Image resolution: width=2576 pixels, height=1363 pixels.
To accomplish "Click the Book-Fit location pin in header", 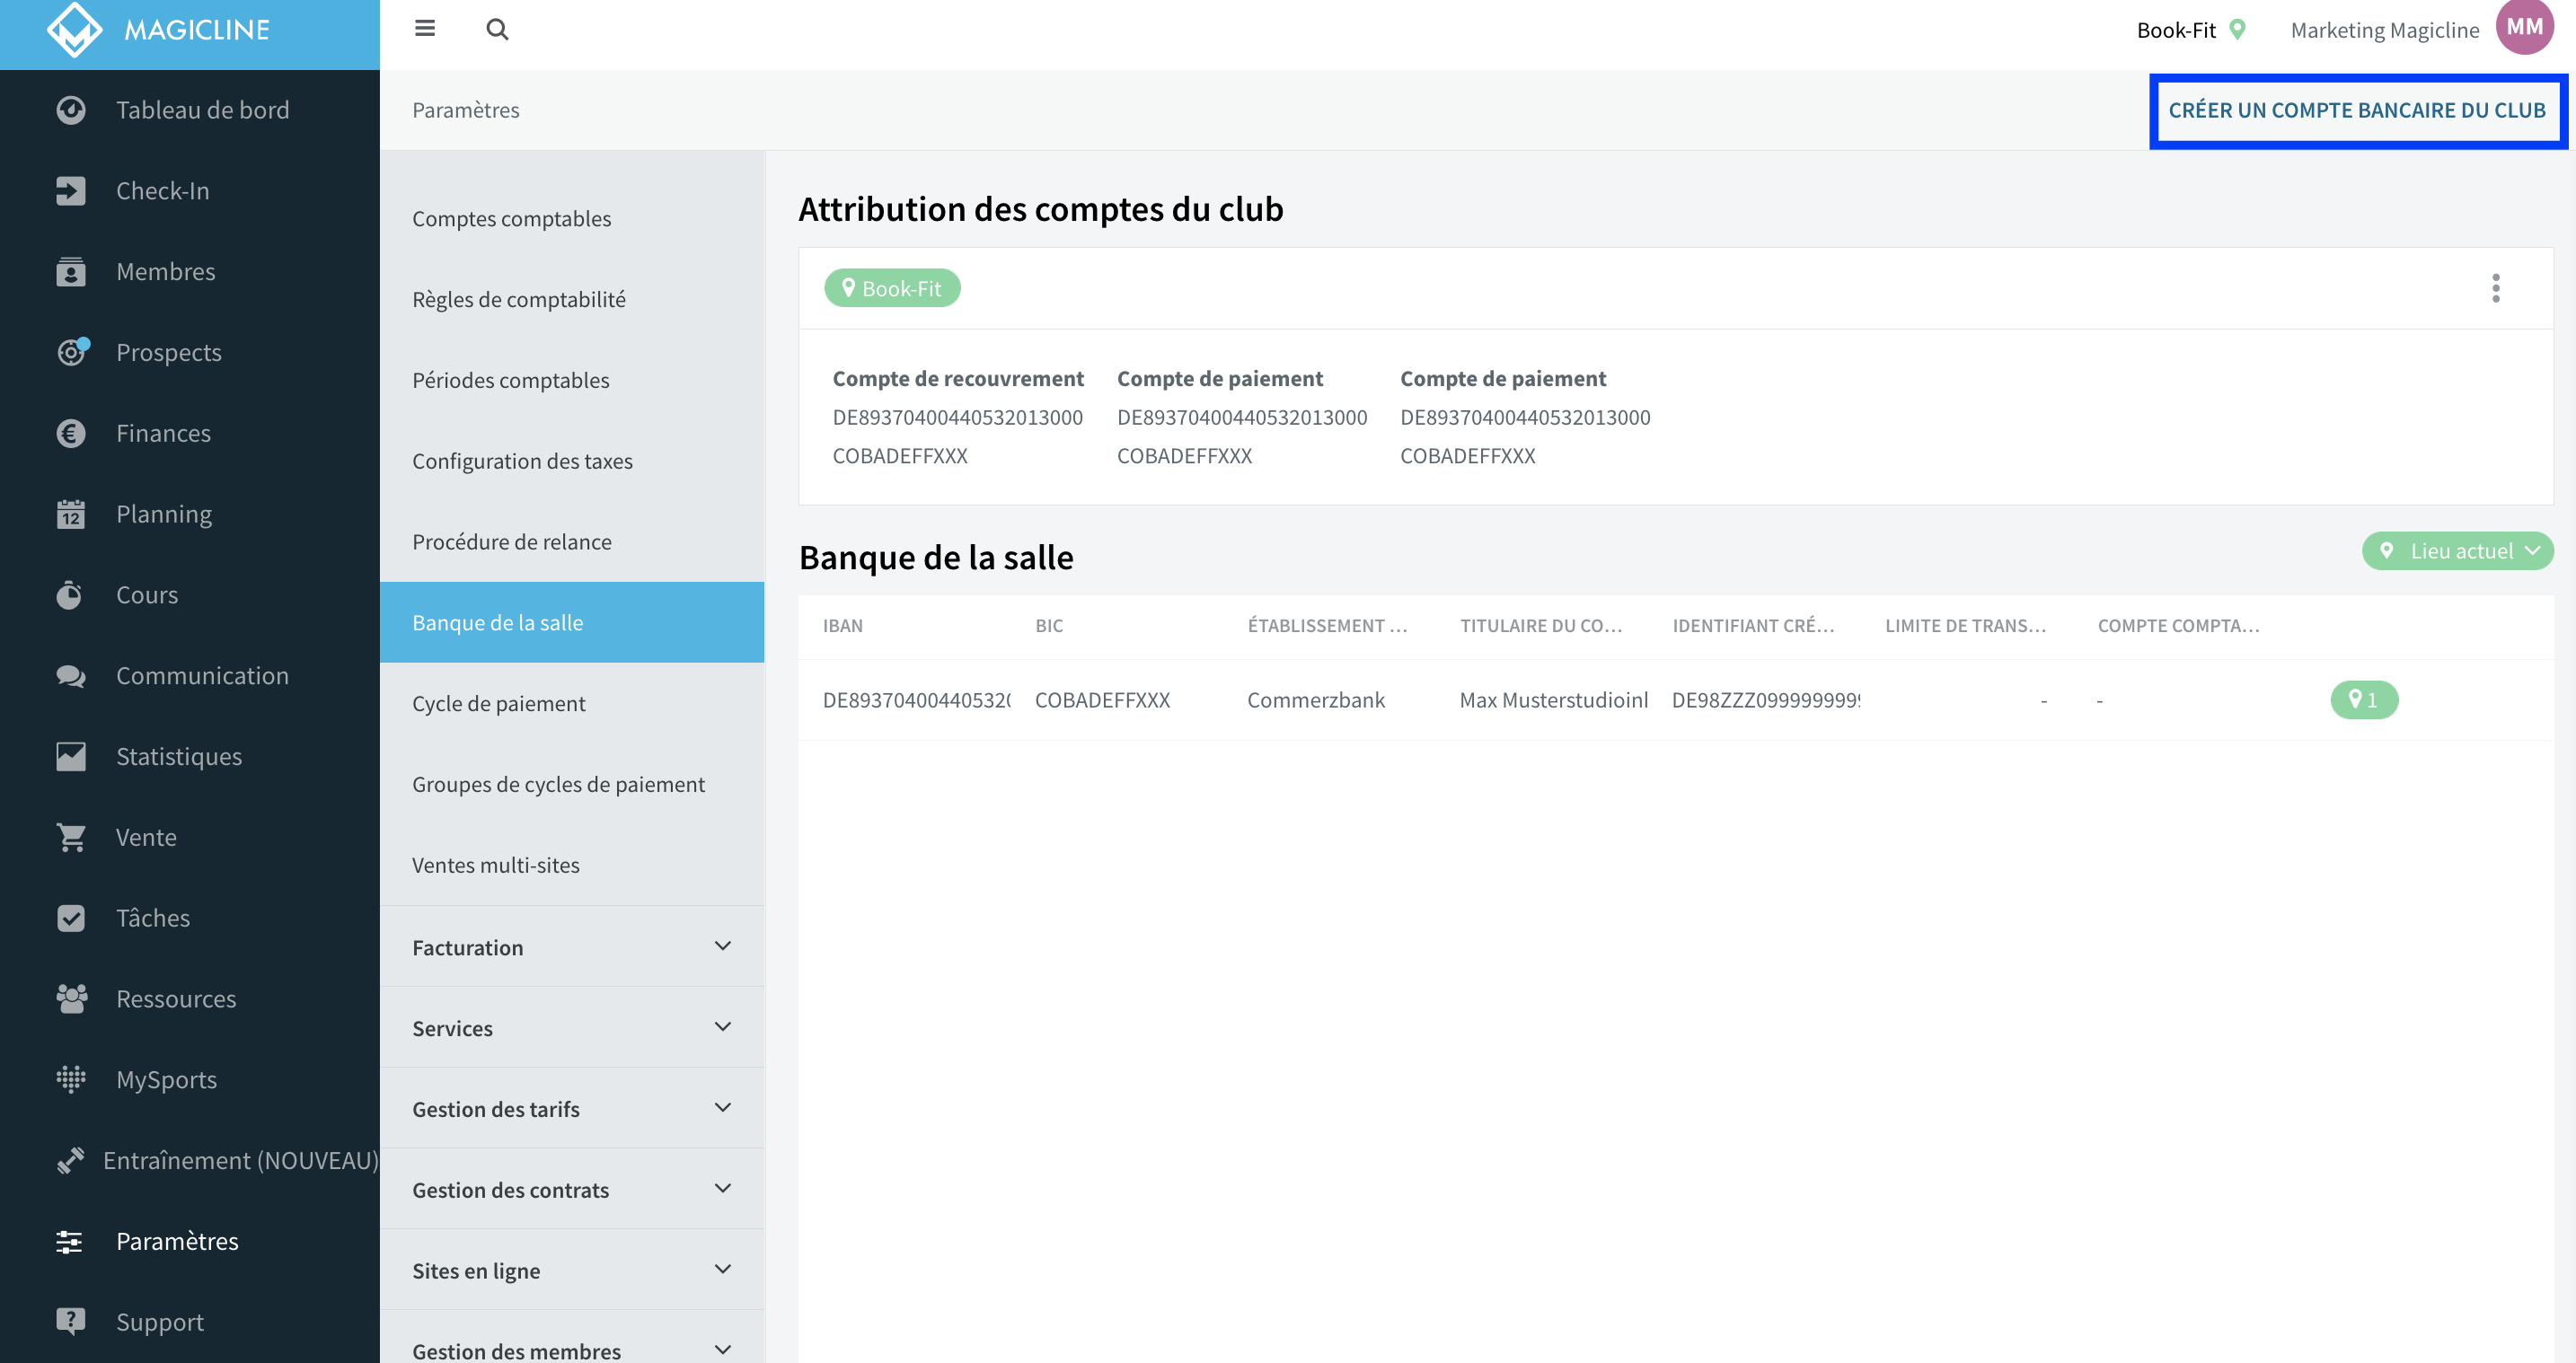I will click(2238, 30).
